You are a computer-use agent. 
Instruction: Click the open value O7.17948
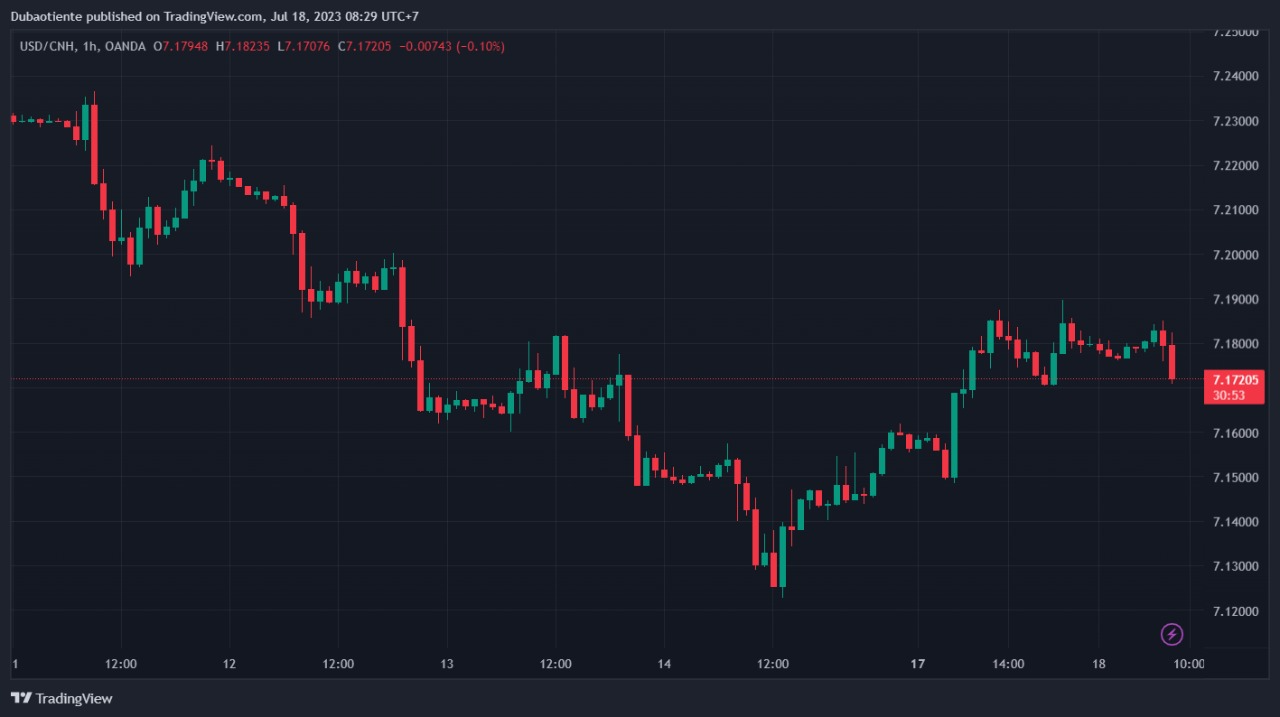pyautogui.click(x=181, y=46)
